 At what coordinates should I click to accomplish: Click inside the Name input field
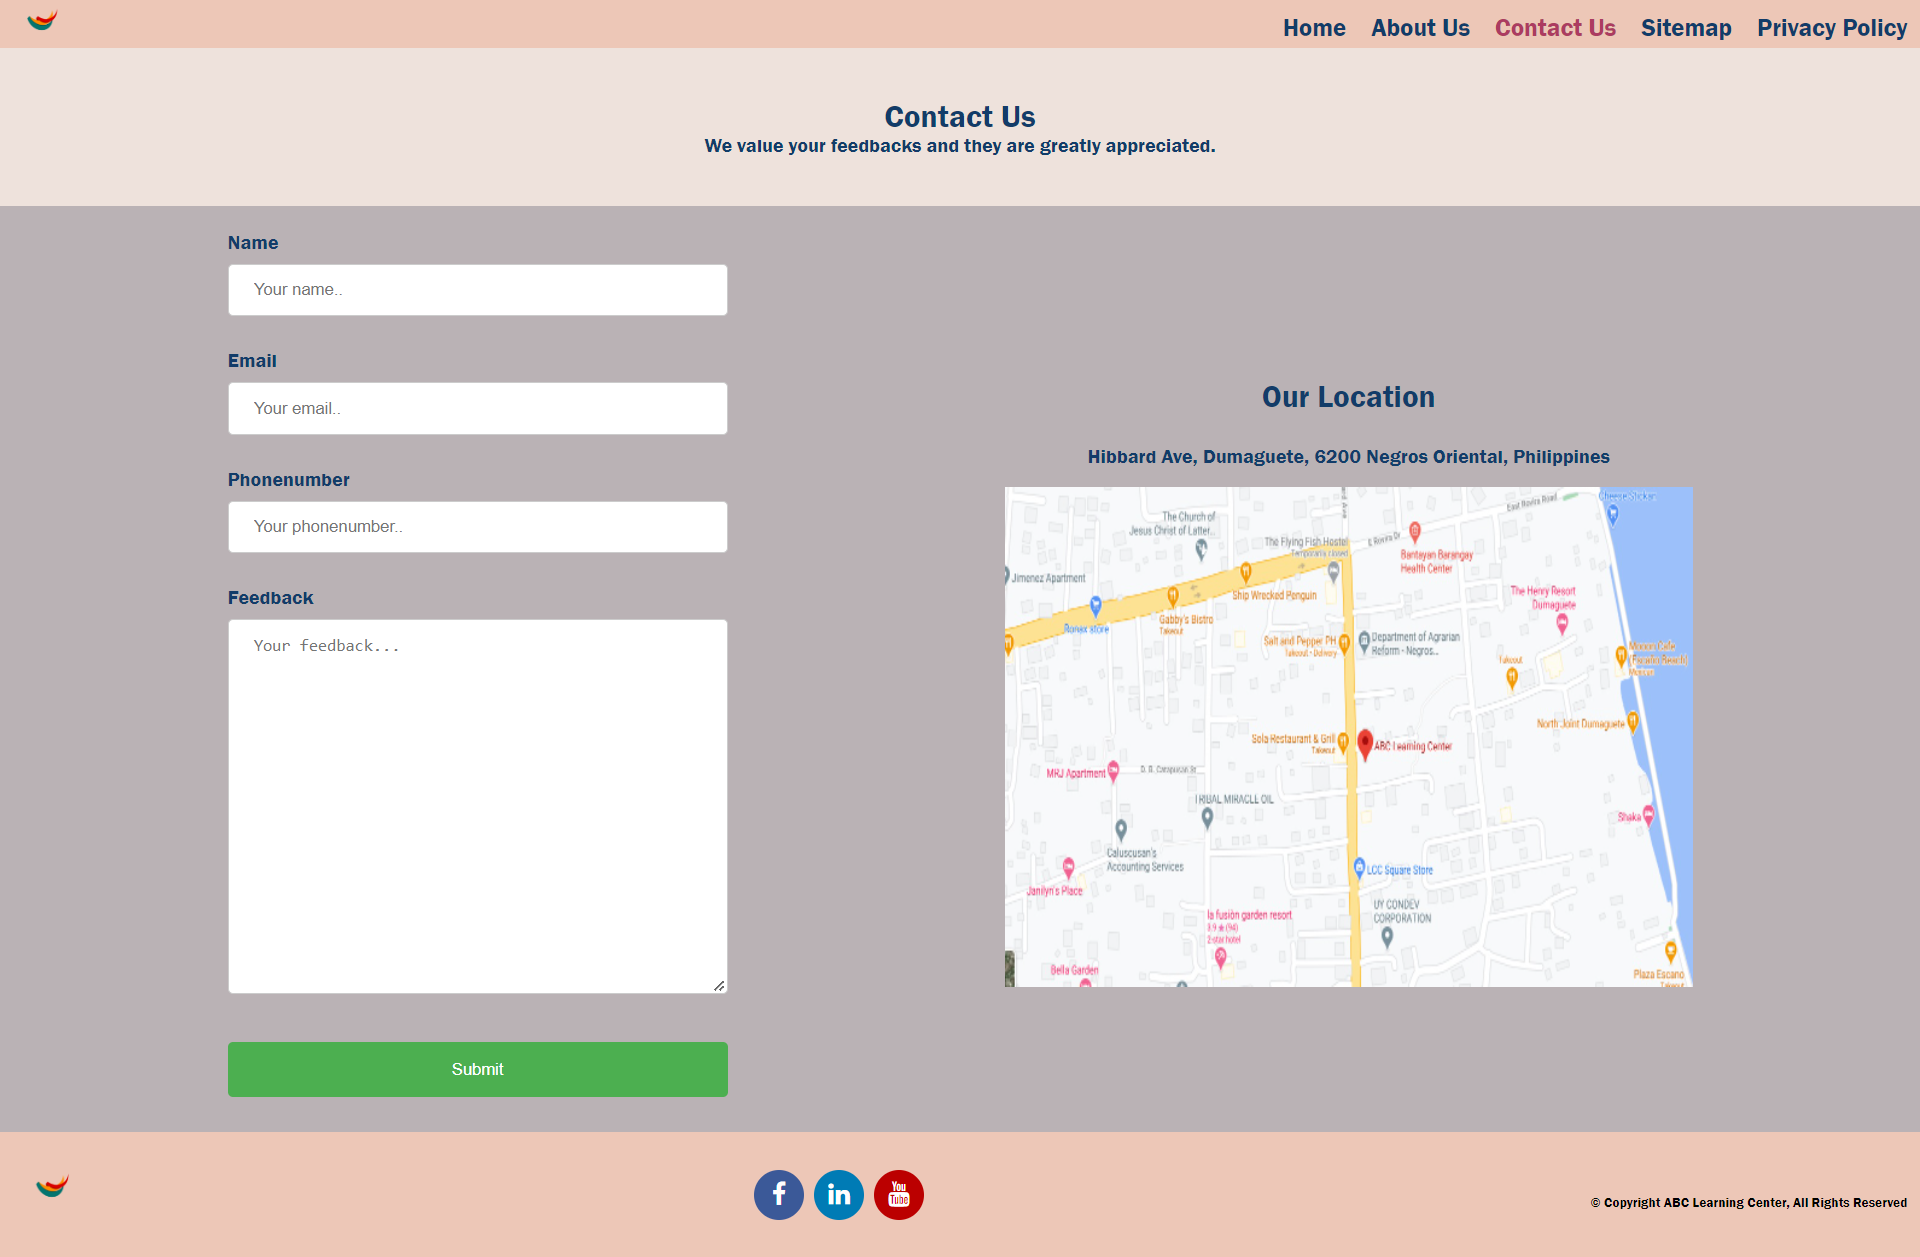[x=477, y=289]
